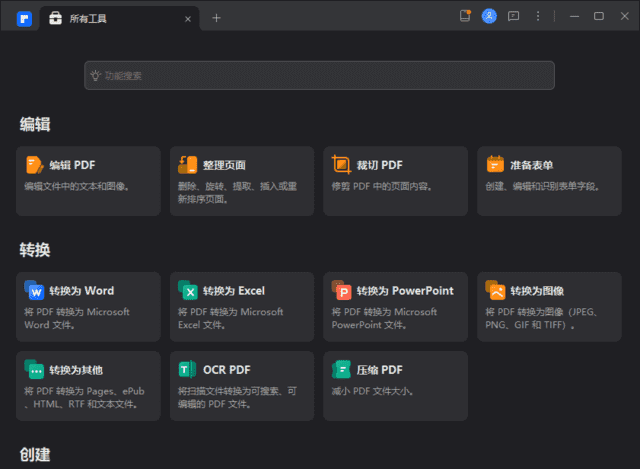Open the feedback message icon
Image resolution: width=640 pixels, height=469 pixels.
click(x=514, y=16)
